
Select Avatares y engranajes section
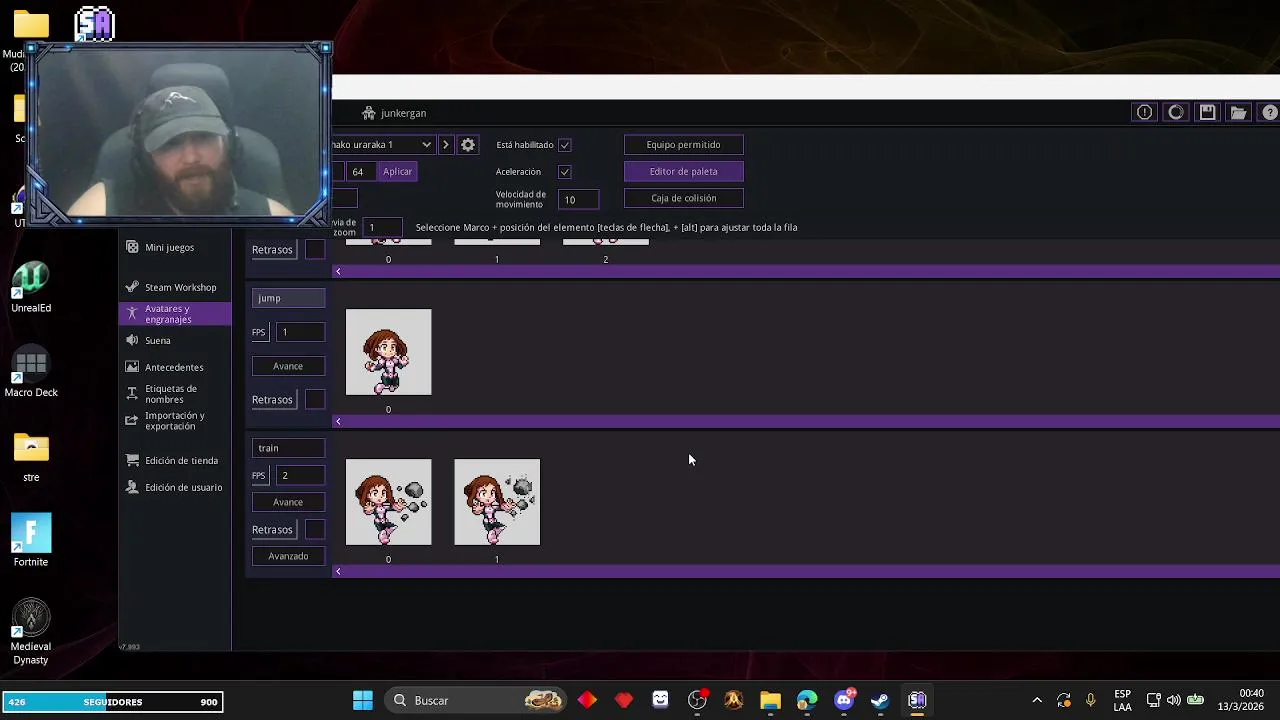pos(175,314)
